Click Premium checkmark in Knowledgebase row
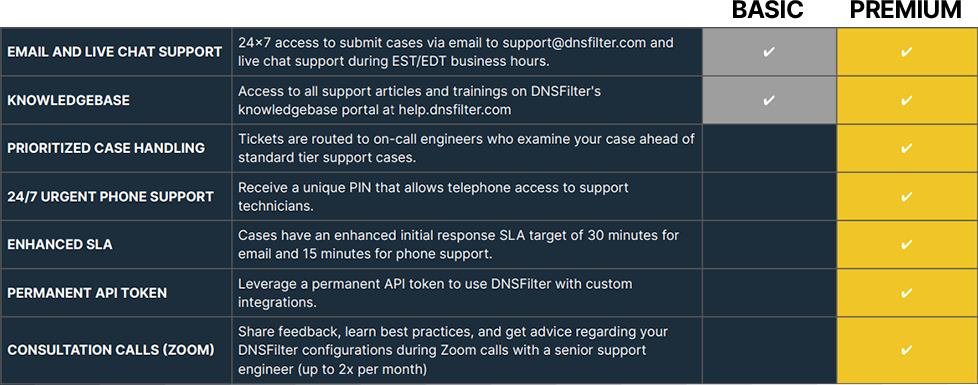Screen dimensions: 978x385 point(907,100)
